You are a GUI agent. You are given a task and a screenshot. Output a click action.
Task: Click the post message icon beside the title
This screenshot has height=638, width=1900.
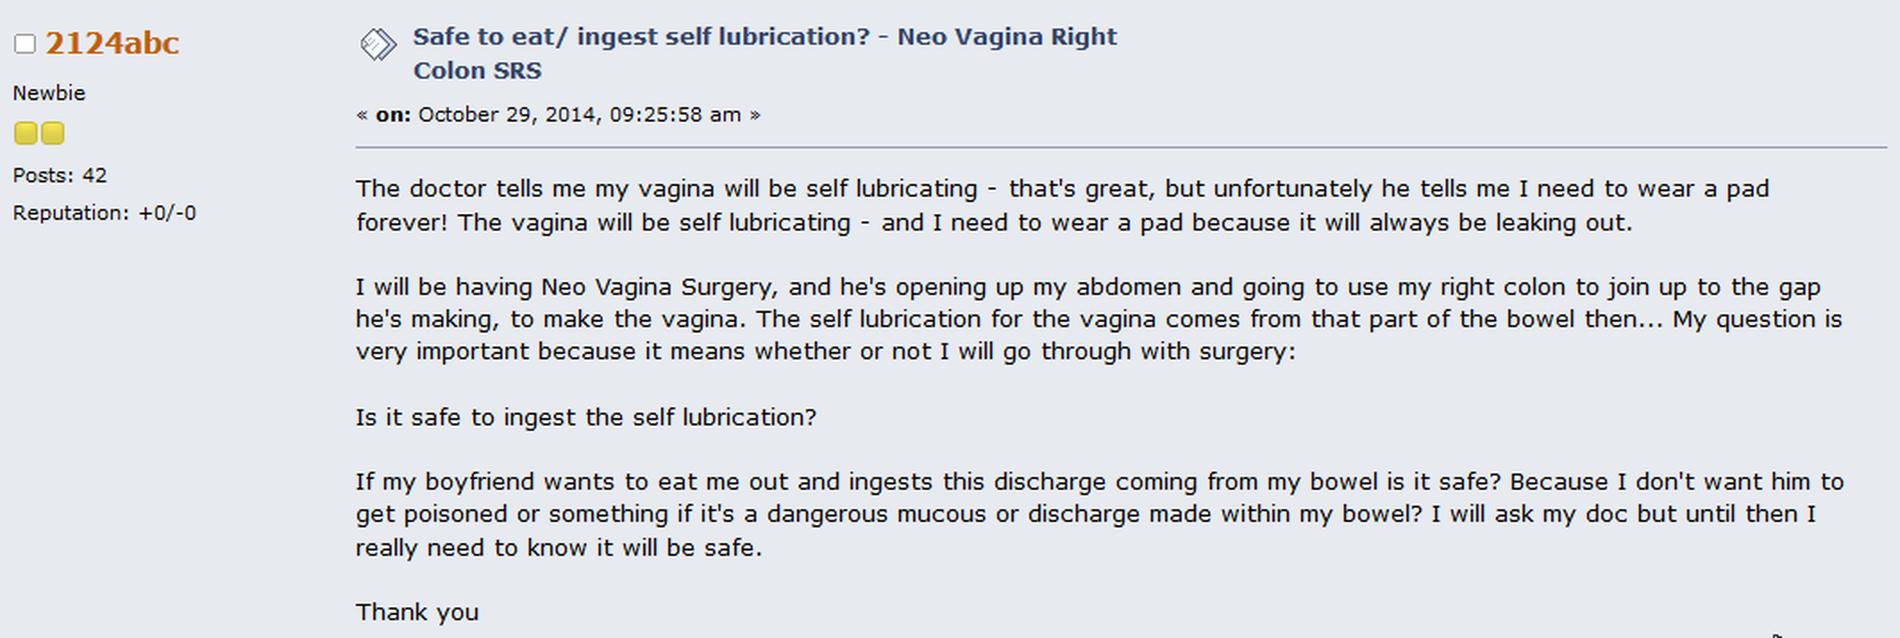click(378, 45)
